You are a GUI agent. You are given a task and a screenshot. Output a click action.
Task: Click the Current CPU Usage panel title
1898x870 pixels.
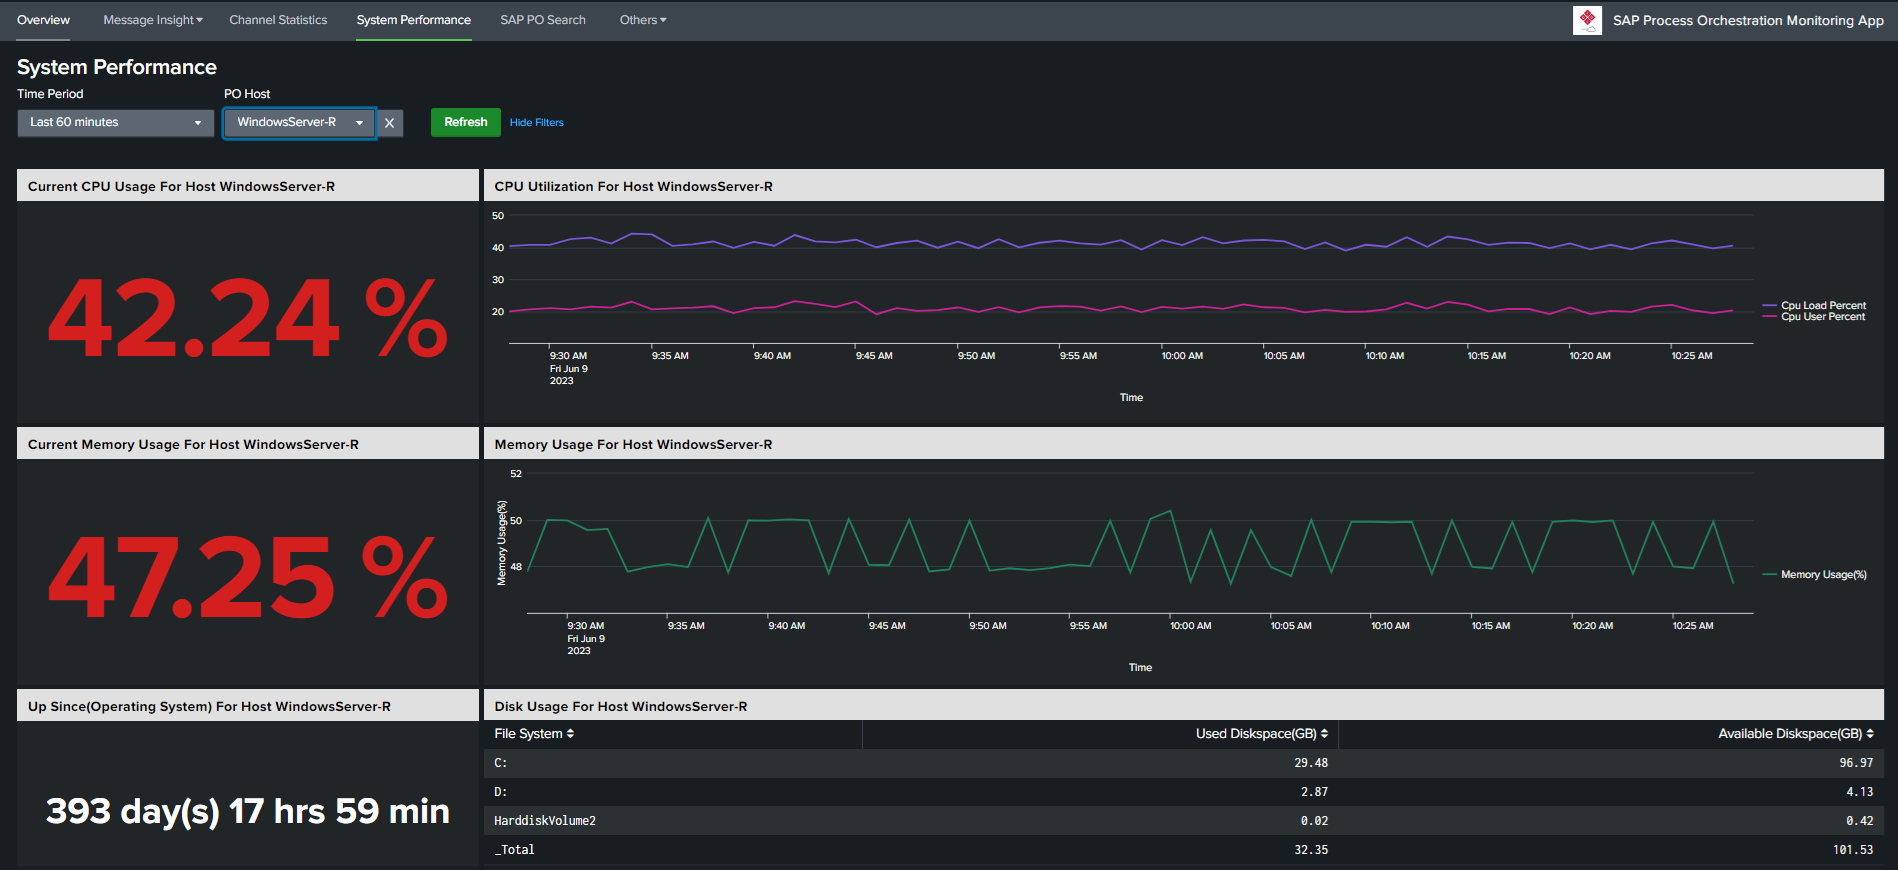tap(181, 186)
